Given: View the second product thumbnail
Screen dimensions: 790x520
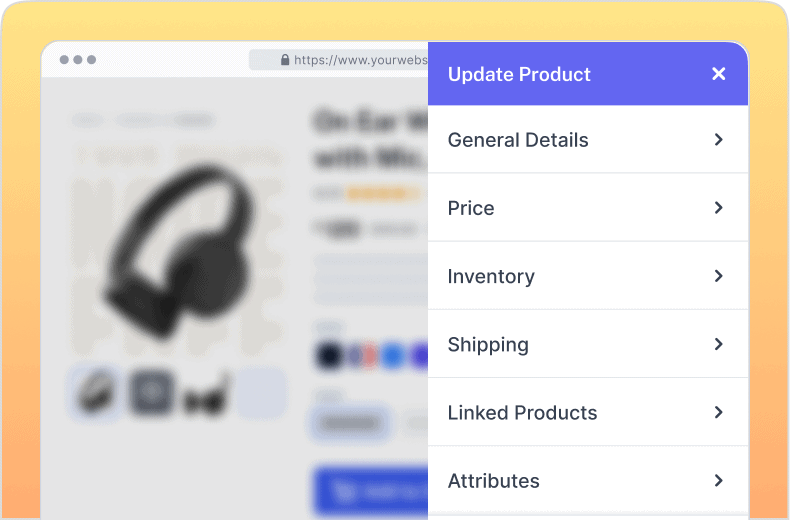Looking at the screenshot, I should (152, 392).
